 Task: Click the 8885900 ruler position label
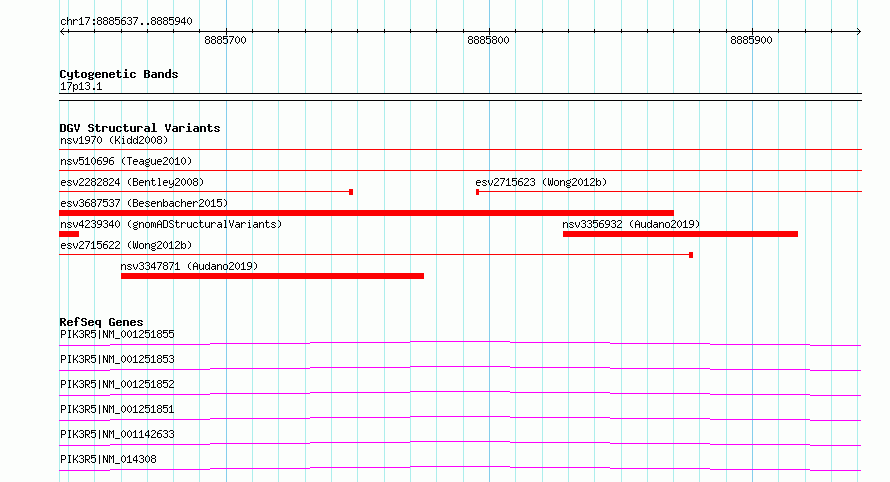pyautogui.click(x=751, y=40)
